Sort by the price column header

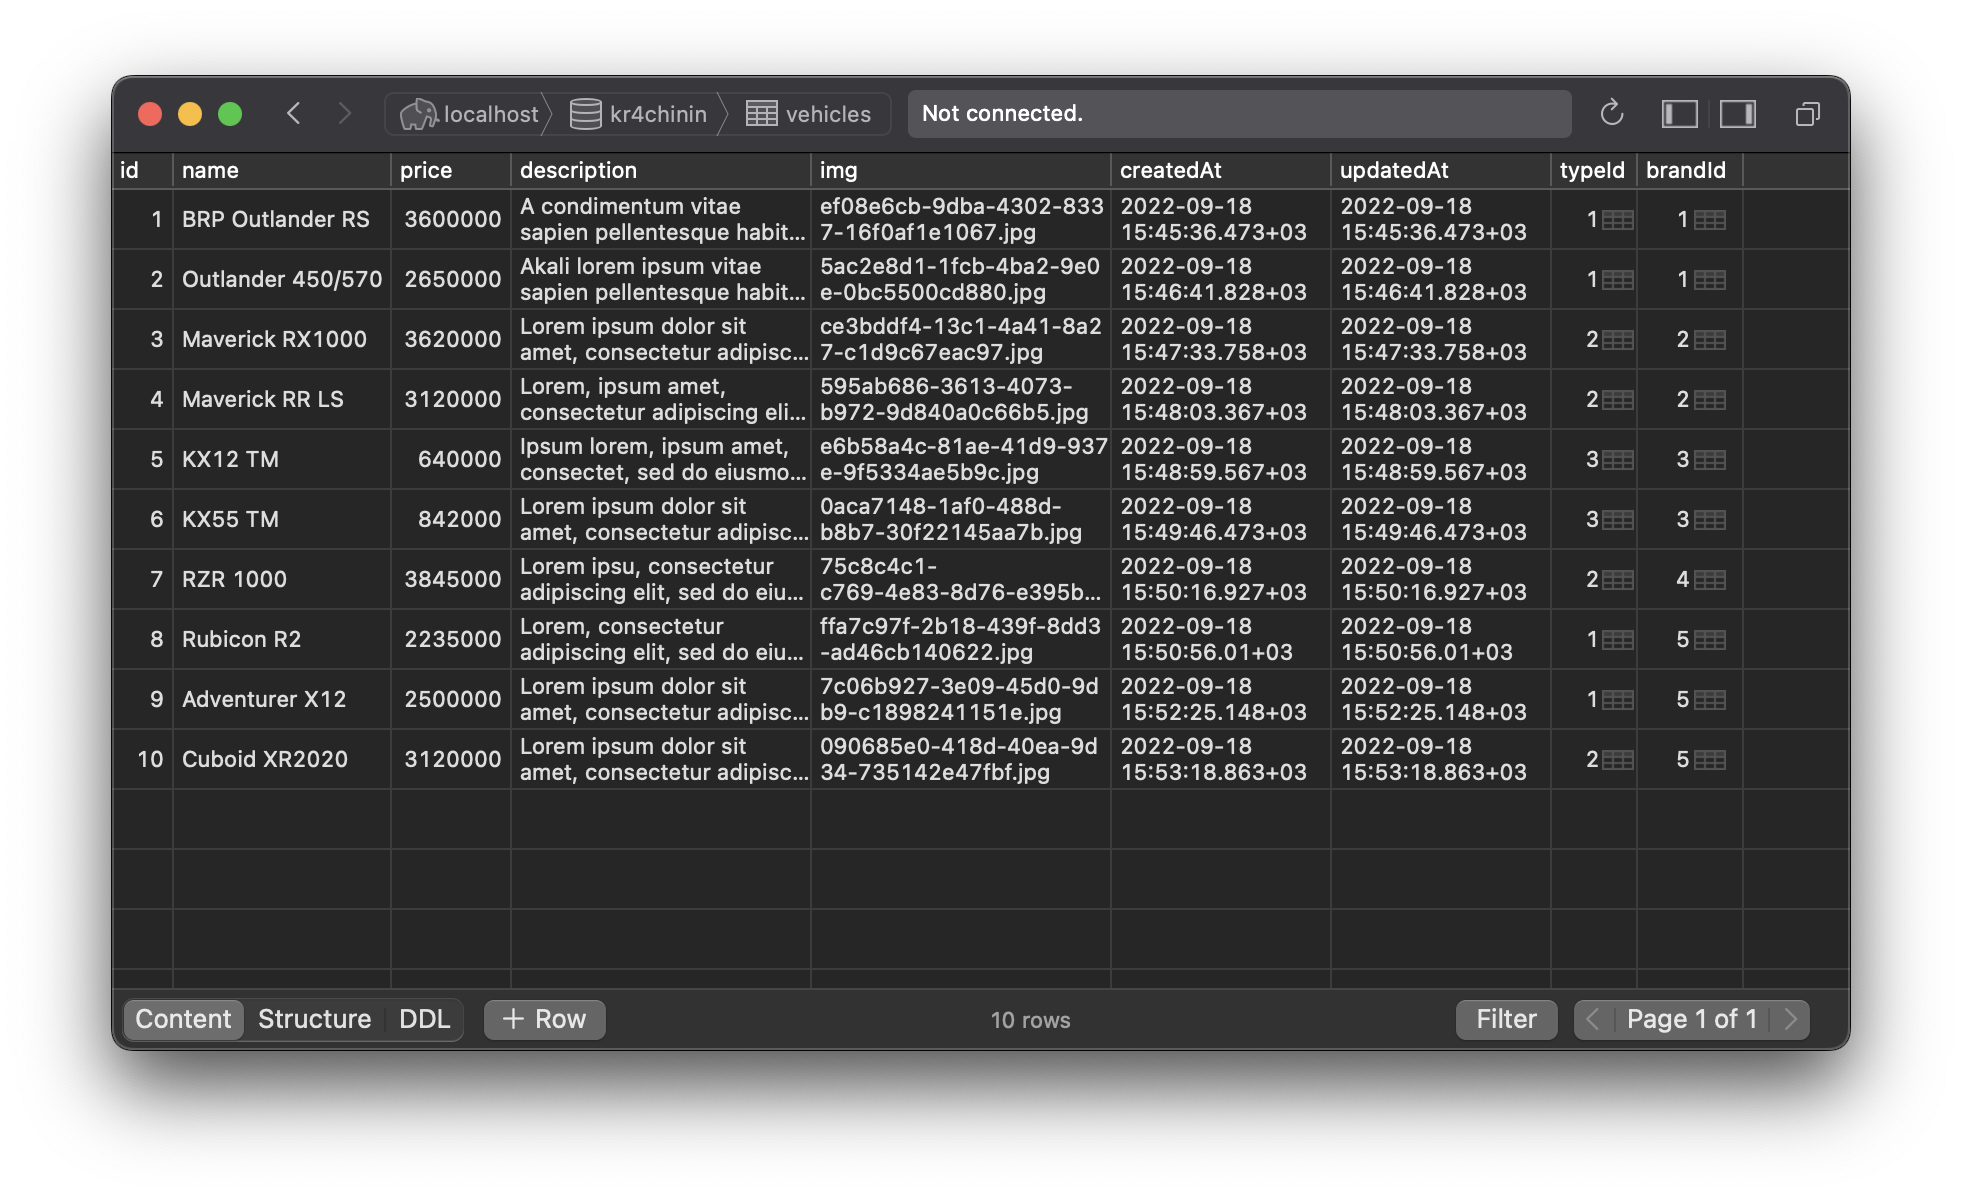click(x=426, y=170)
